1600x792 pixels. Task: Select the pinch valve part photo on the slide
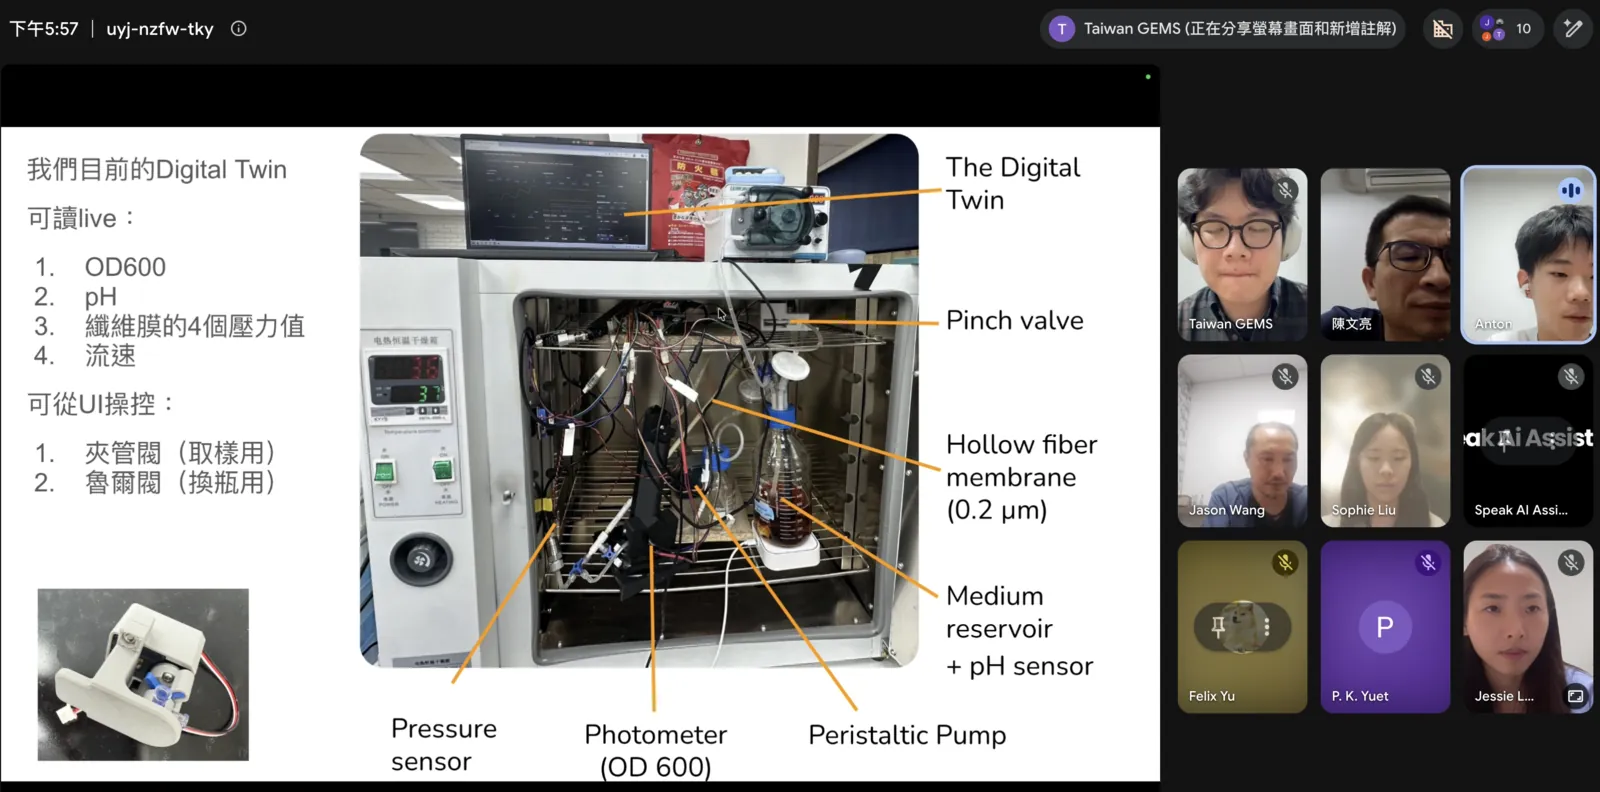[x=143, y=675]
